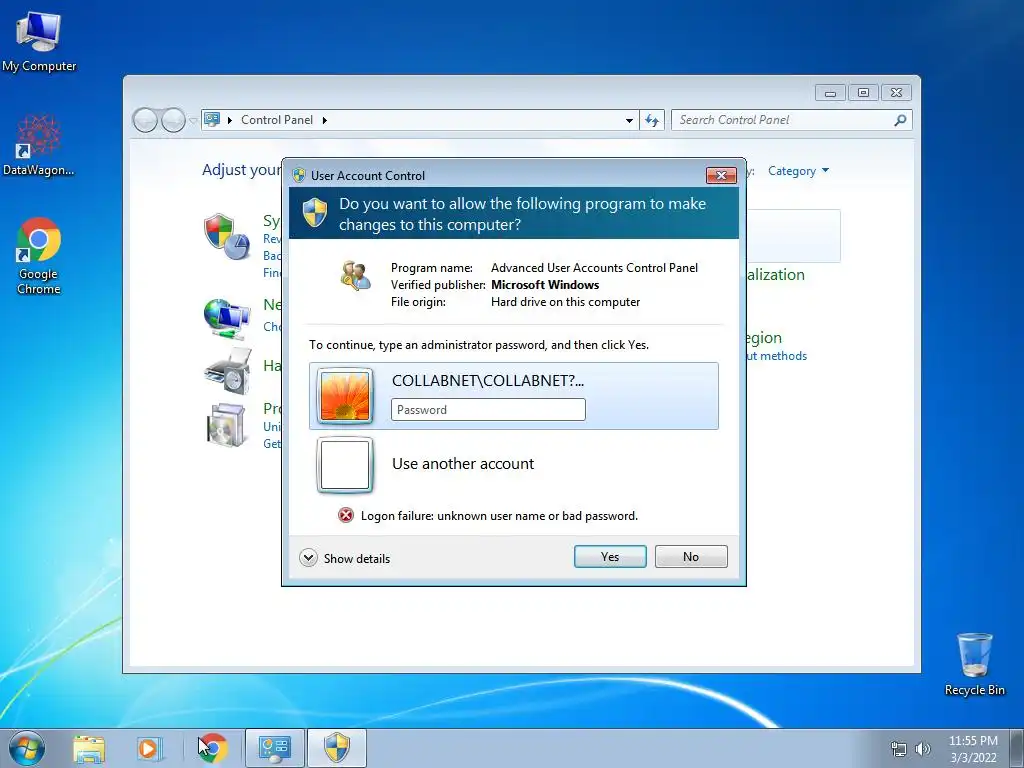Open My Computer desktop icon
1024x768 pixels.
(x=39, y=42)
